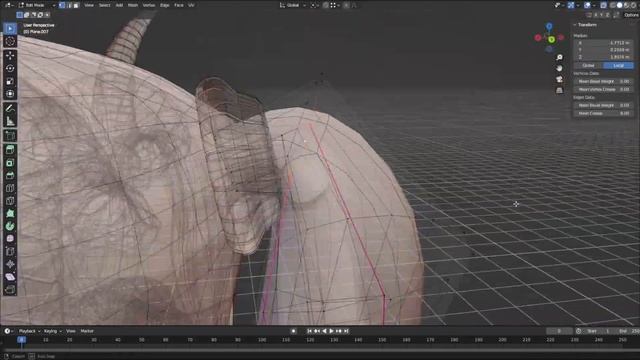Image resolution: width=640 pixels, height=360 pixels.
Task: Select the Rotate tool
Action: (x=10, y=68)
